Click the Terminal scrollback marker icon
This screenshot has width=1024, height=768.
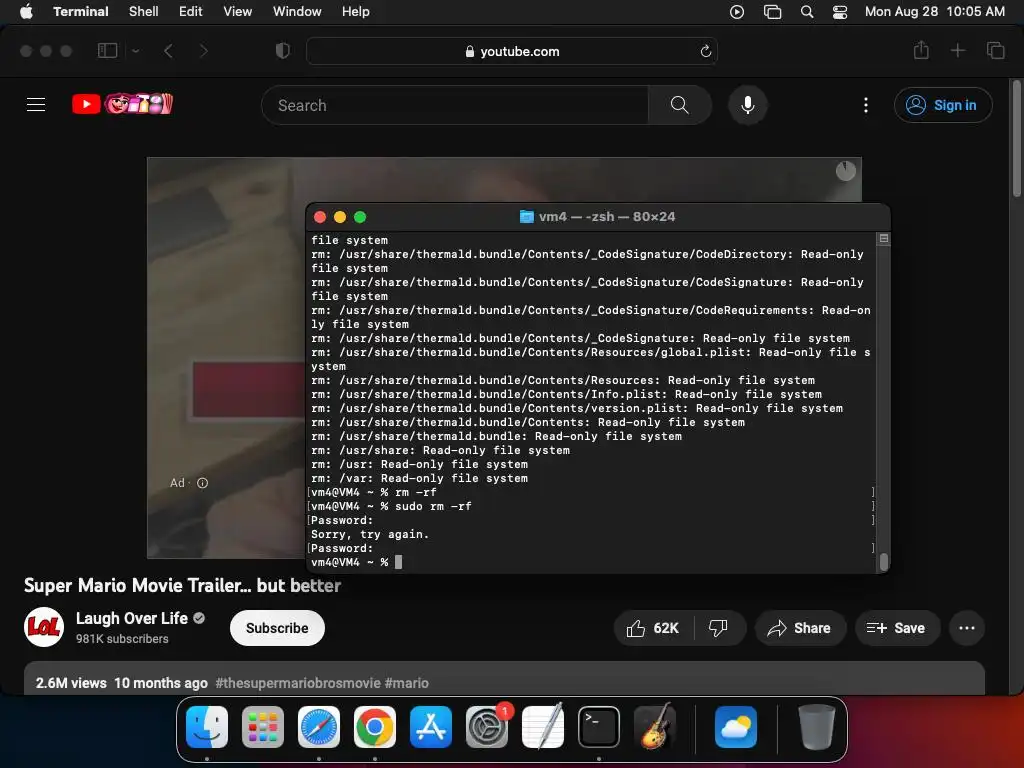coord(884,238)
